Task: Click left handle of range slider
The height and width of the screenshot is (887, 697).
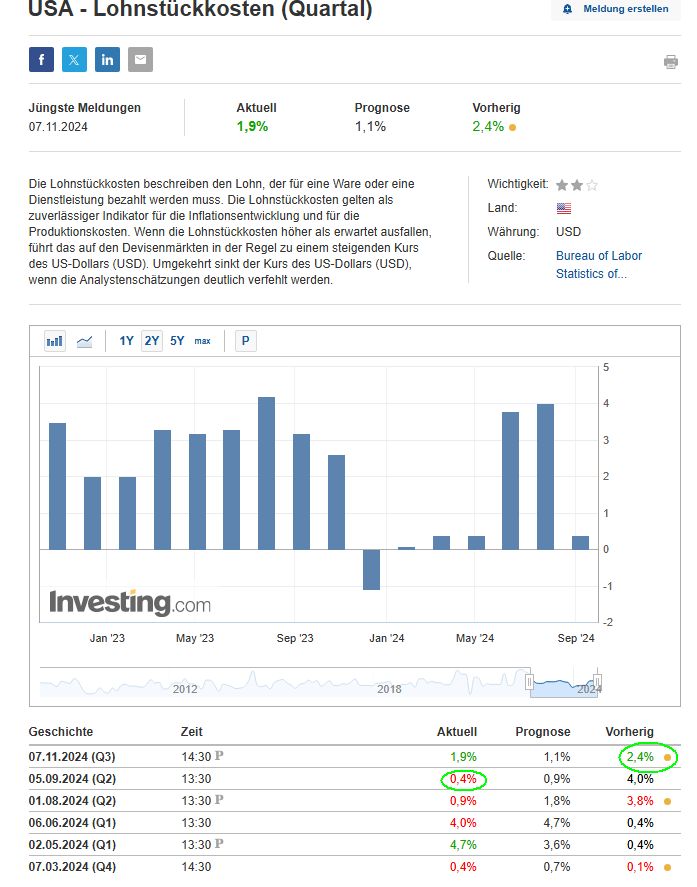Action: [529, 682]
